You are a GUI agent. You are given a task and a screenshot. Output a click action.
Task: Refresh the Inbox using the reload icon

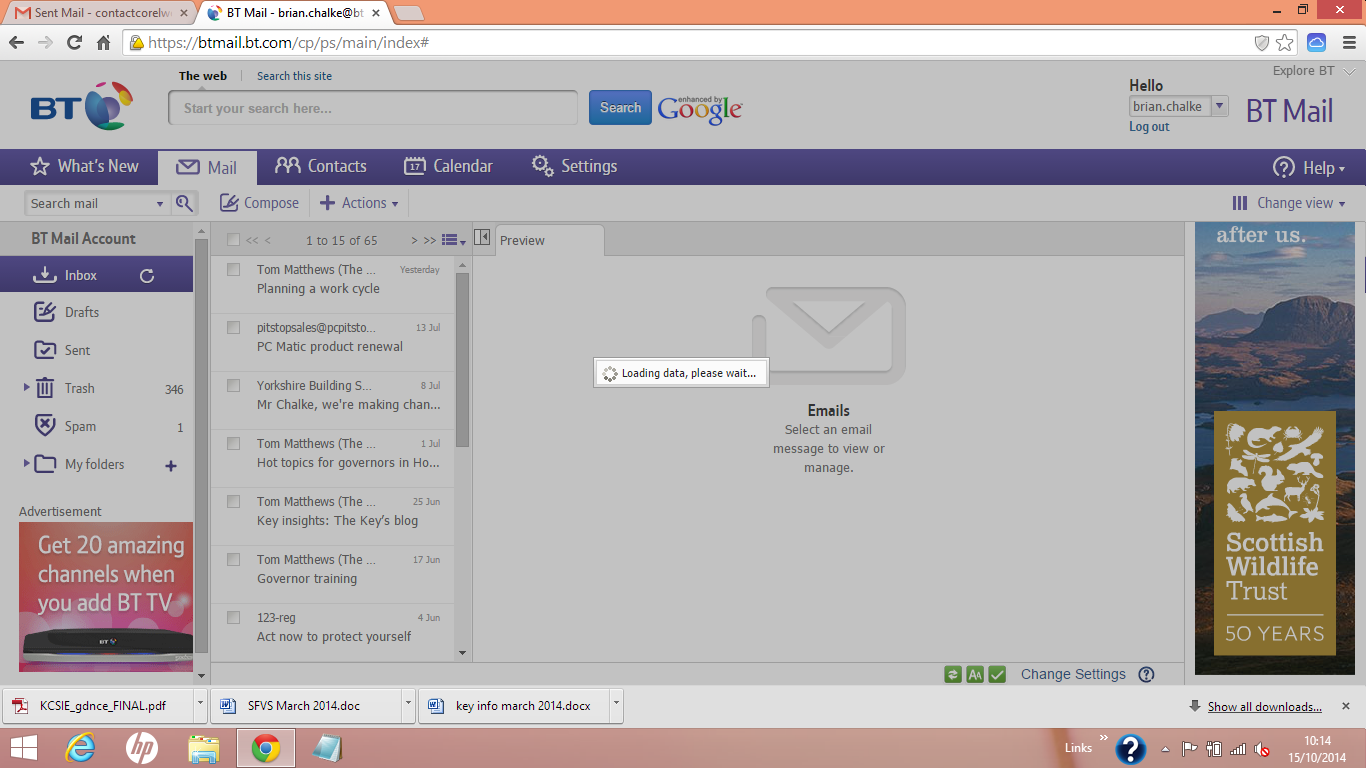tap(147, 276)
